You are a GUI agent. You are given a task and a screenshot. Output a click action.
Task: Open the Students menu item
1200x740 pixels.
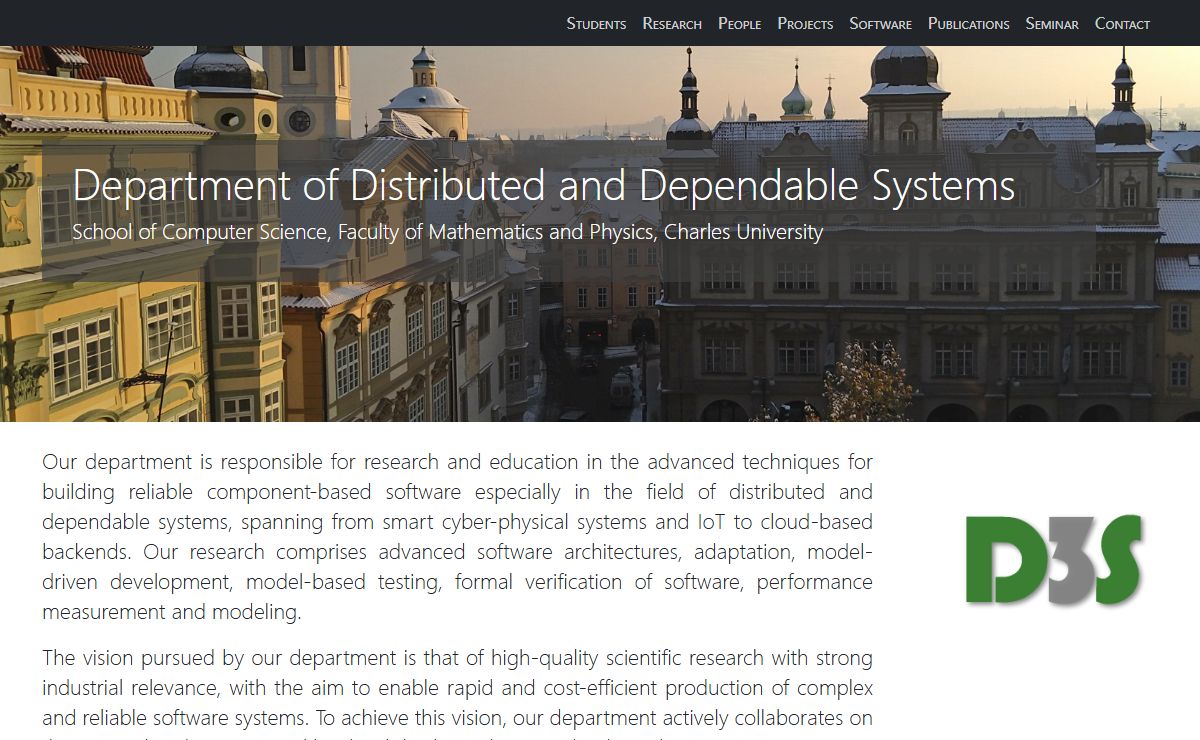pyautogui.click(x=596, y=24)
